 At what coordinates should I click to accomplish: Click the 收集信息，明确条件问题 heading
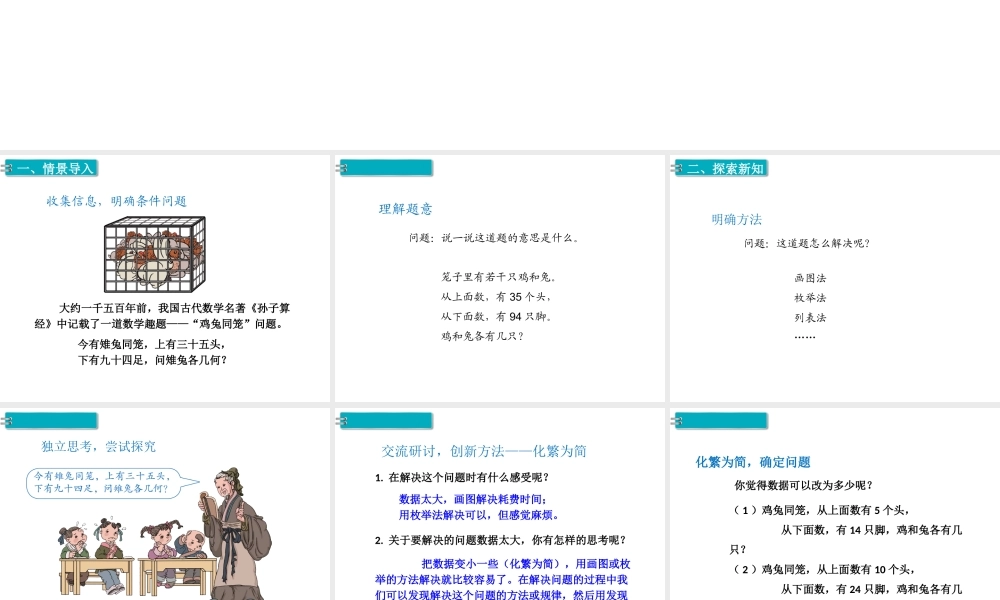[117, 201]
